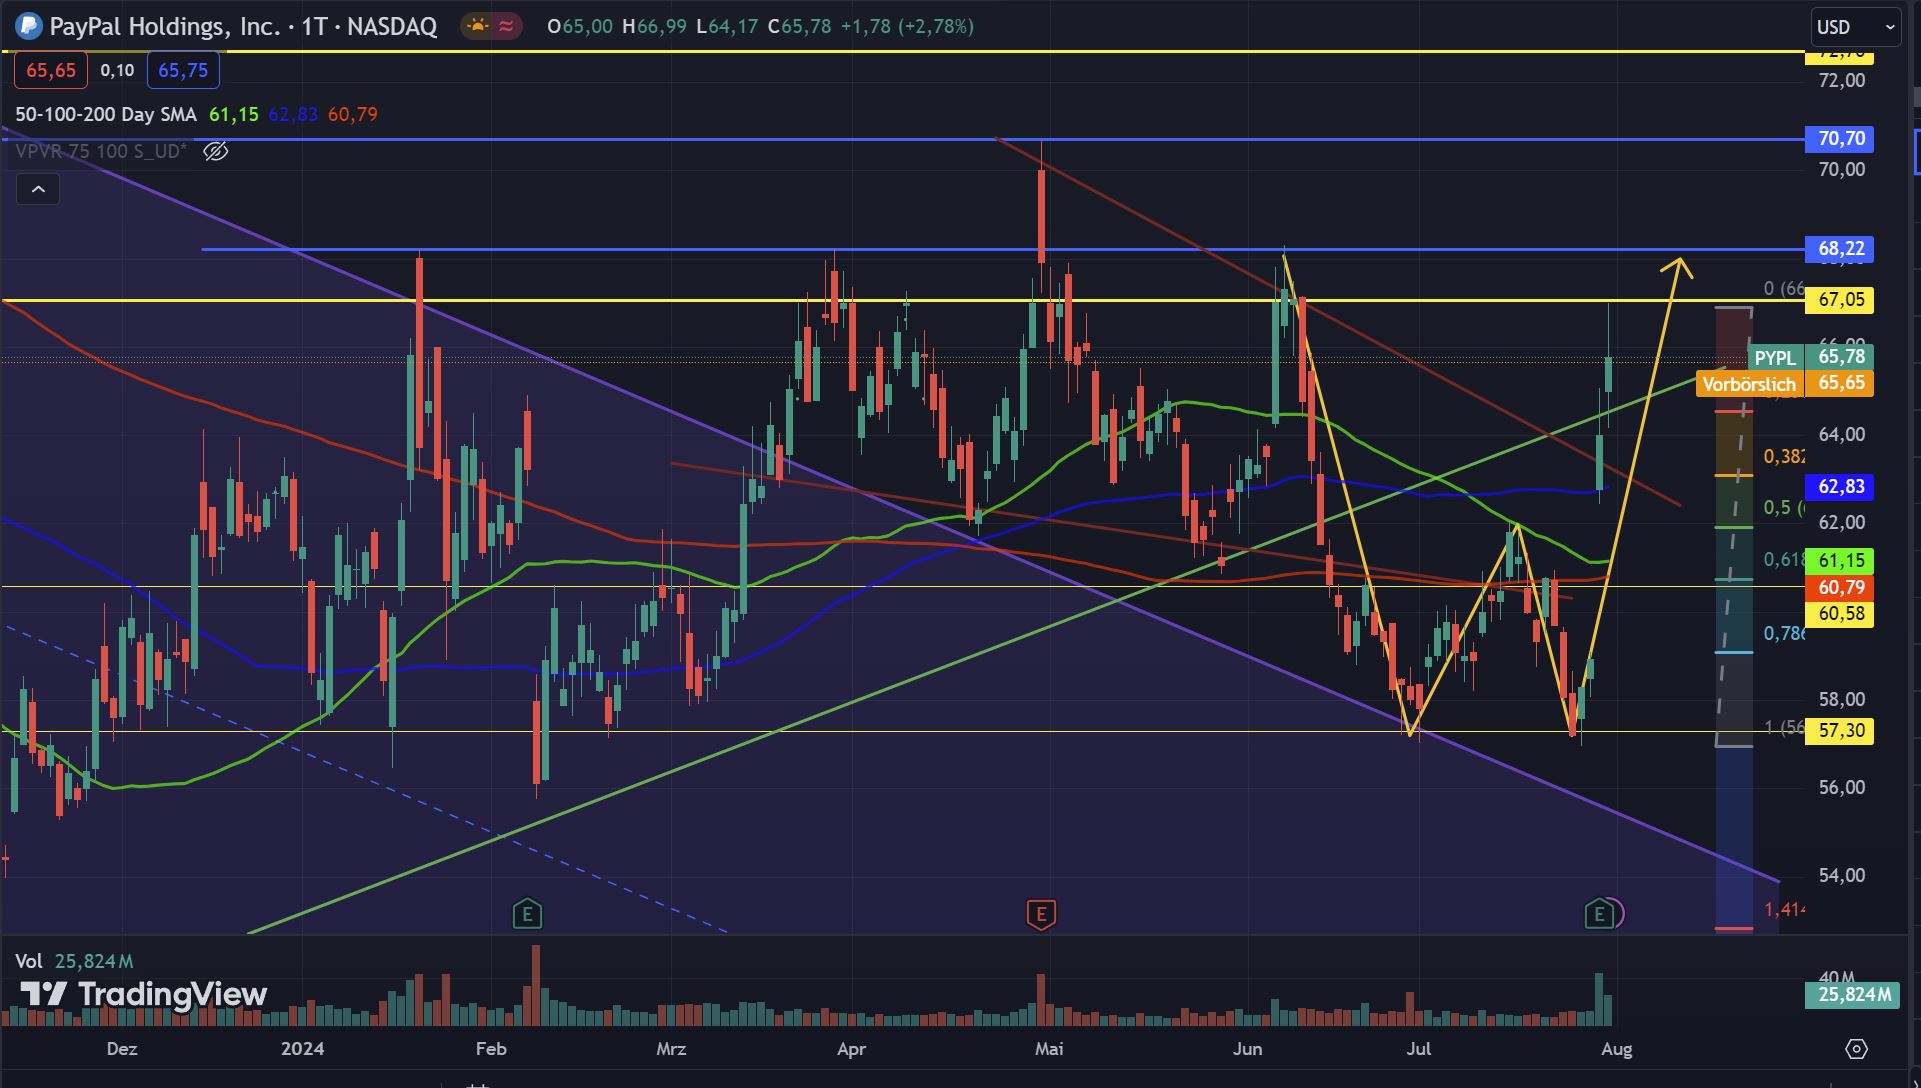The height and width of the screenshot is (1088, 1921).
Task: Show the hidden VPVR indicator via eye icon
Action: (216, 151)
